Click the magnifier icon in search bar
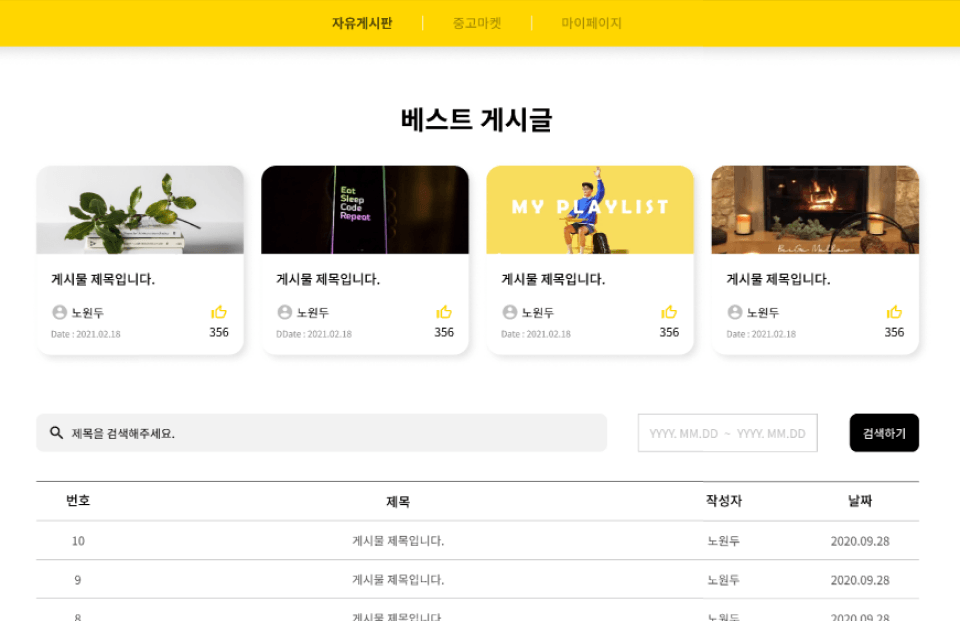960x621 pixels. [56, 433]
